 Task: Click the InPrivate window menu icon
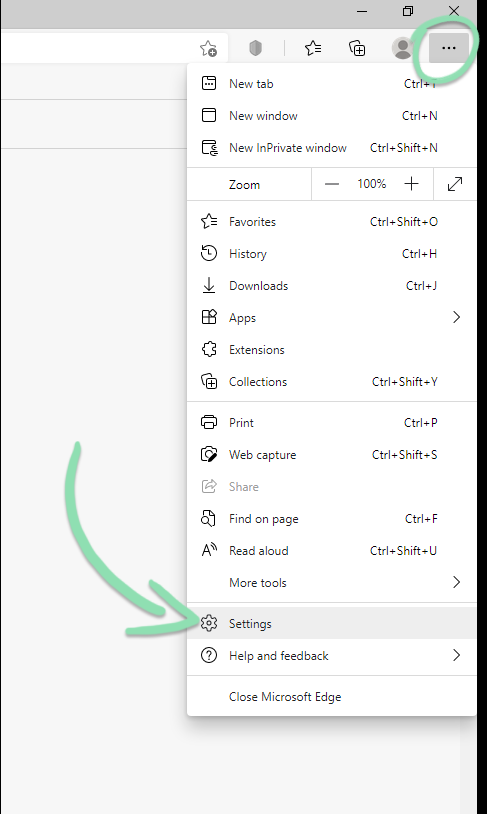[x=210, y=148]
